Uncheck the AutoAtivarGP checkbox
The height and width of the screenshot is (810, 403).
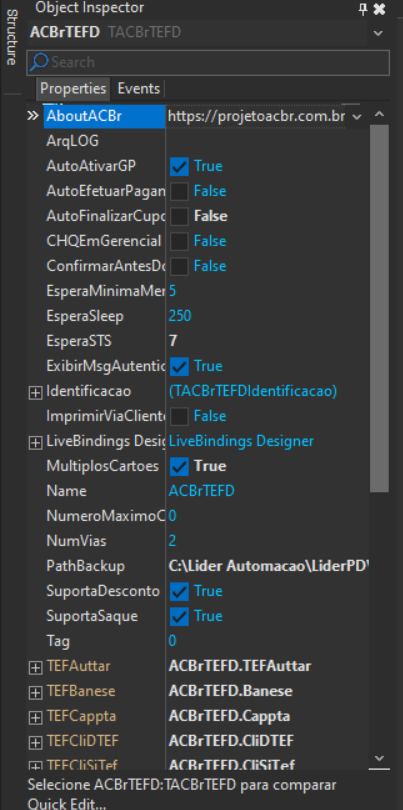pos(179,166)
